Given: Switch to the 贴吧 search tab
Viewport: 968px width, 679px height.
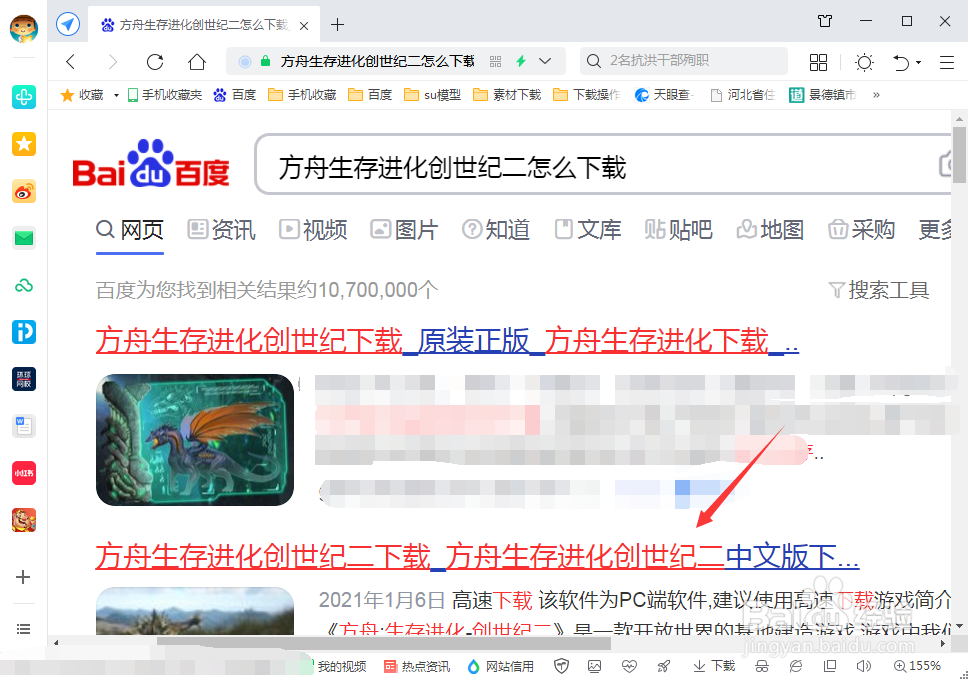Looking at the screenshot, I should 678,230.
